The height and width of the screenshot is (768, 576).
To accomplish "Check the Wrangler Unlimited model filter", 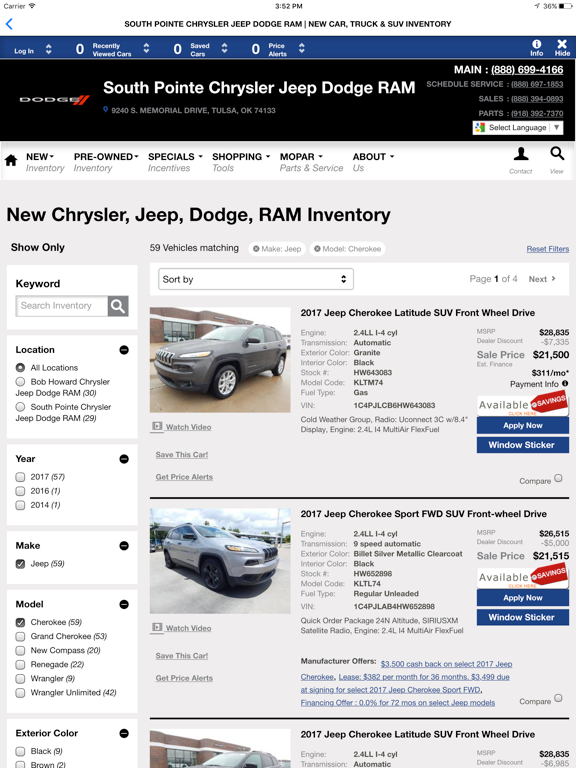I will coord(20,693).
